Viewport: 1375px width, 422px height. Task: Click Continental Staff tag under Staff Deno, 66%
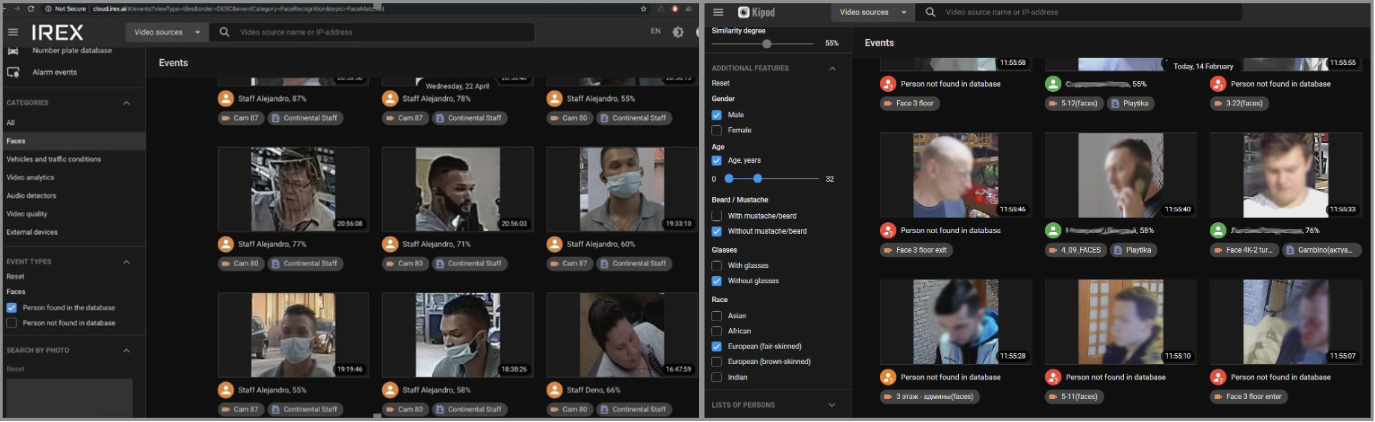633,409
